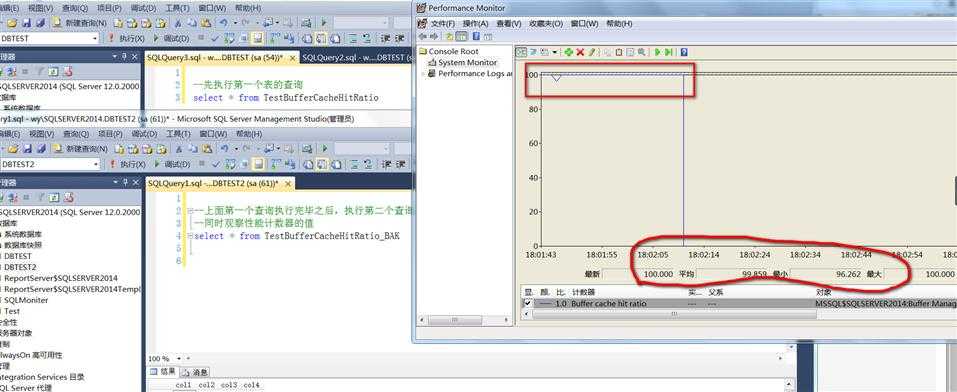Execute query with 执行(X) in lower SSMS window
The image size is (957, 392).
click(x=127, y=164)
